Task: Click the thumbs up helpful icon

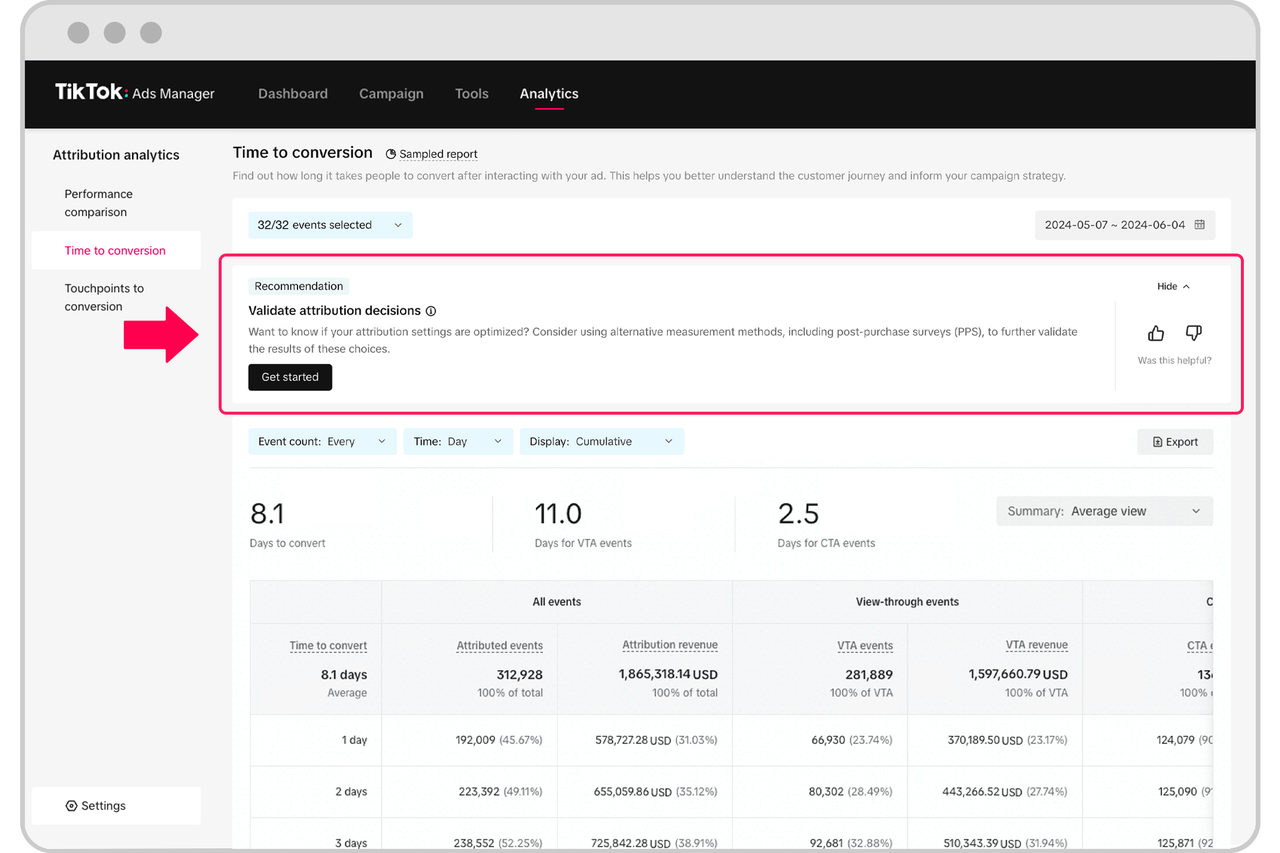Action: (x=1156, y=333)
